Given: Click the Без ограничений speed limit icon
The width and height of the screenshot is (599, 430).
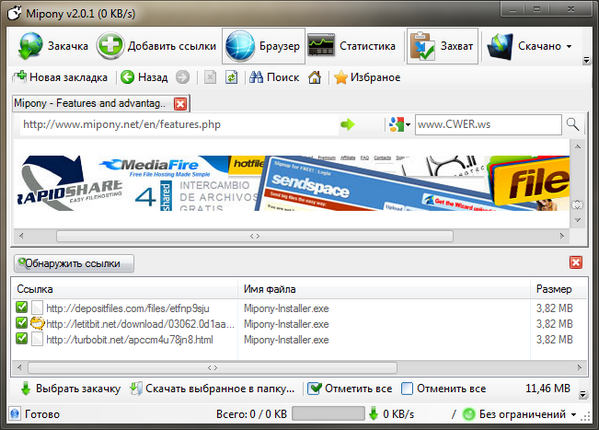Looking at the screenshot, I should tap(468, 414).
